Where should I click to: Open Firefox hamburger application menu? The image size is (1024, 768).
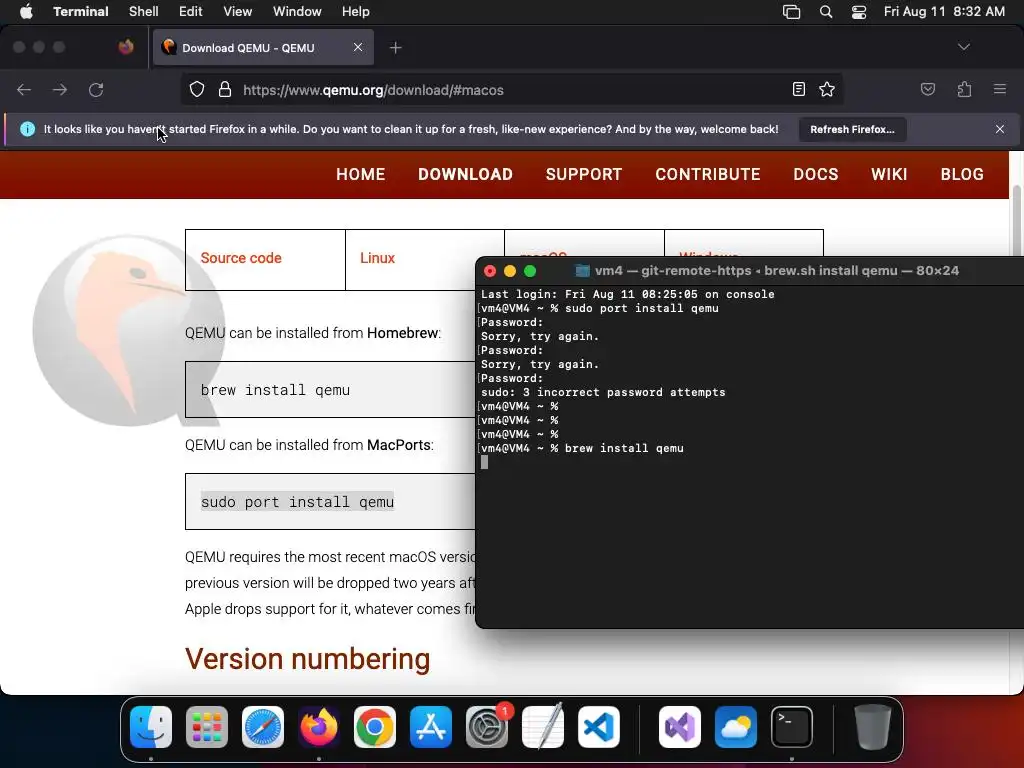pos(999,89)
